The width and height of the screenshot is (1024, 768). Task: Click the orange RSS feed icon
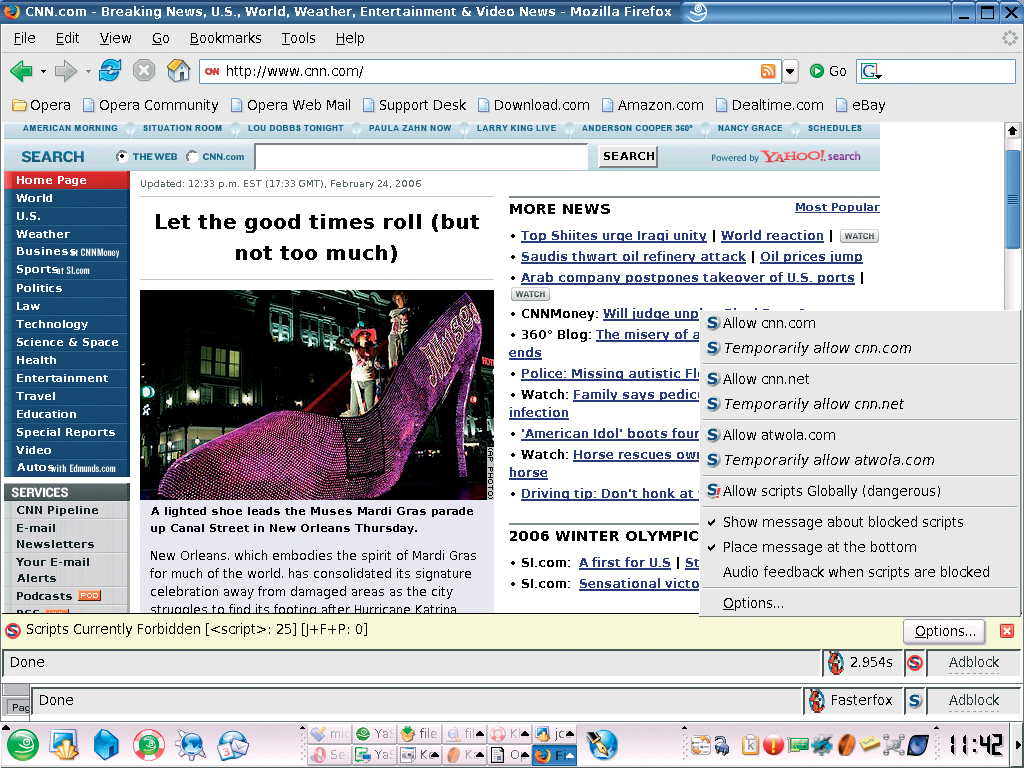click(x=768, y=71)
